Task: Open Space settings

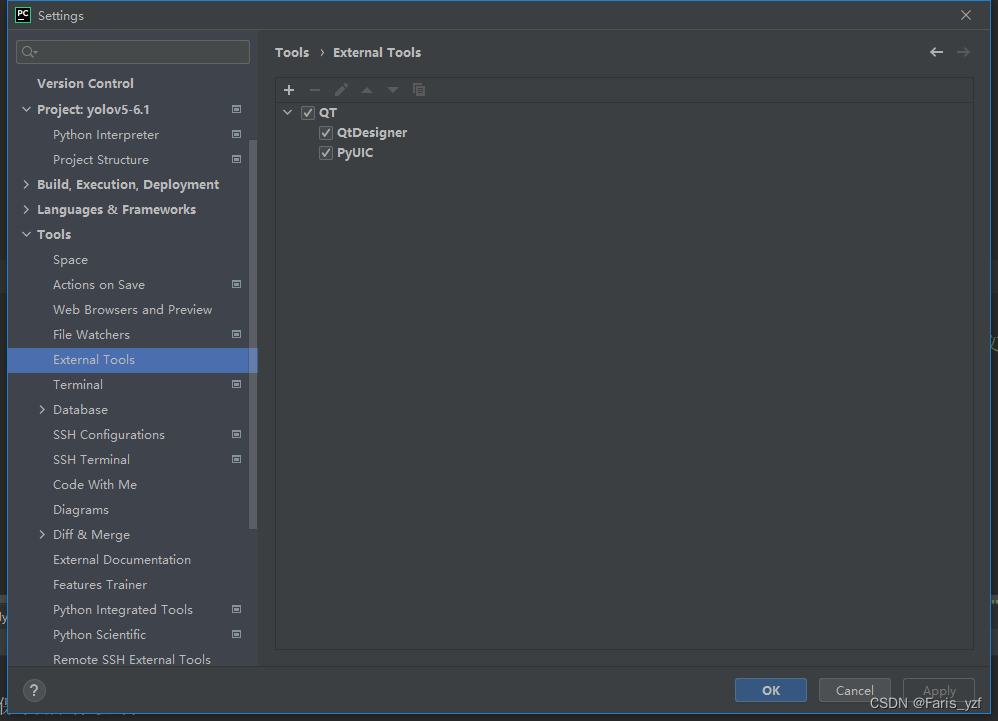Action: [x=70, y=260]
